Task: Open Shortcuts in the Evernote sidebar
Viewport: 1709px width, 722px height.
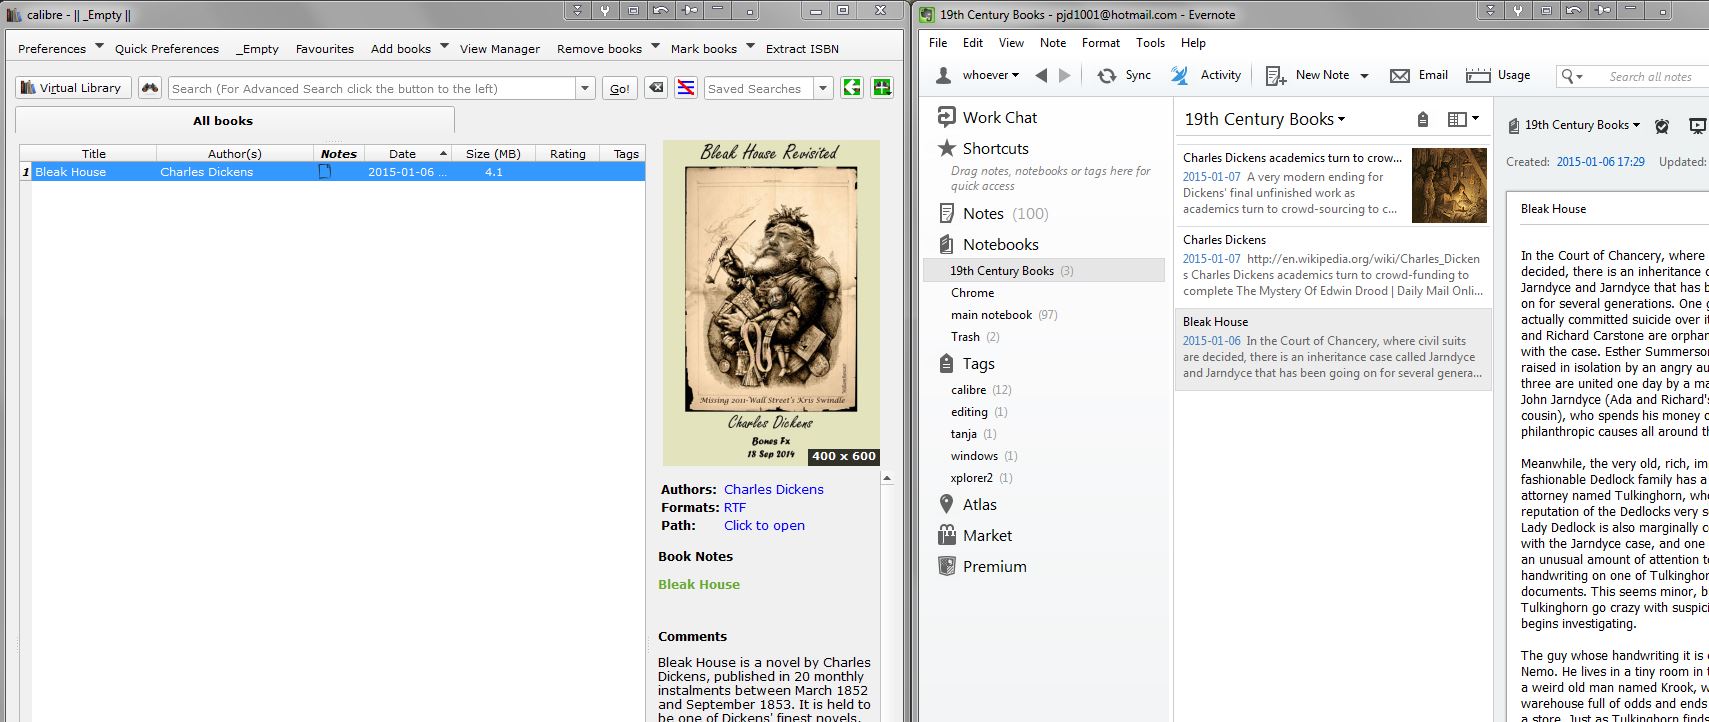Action: click(983, 148)
